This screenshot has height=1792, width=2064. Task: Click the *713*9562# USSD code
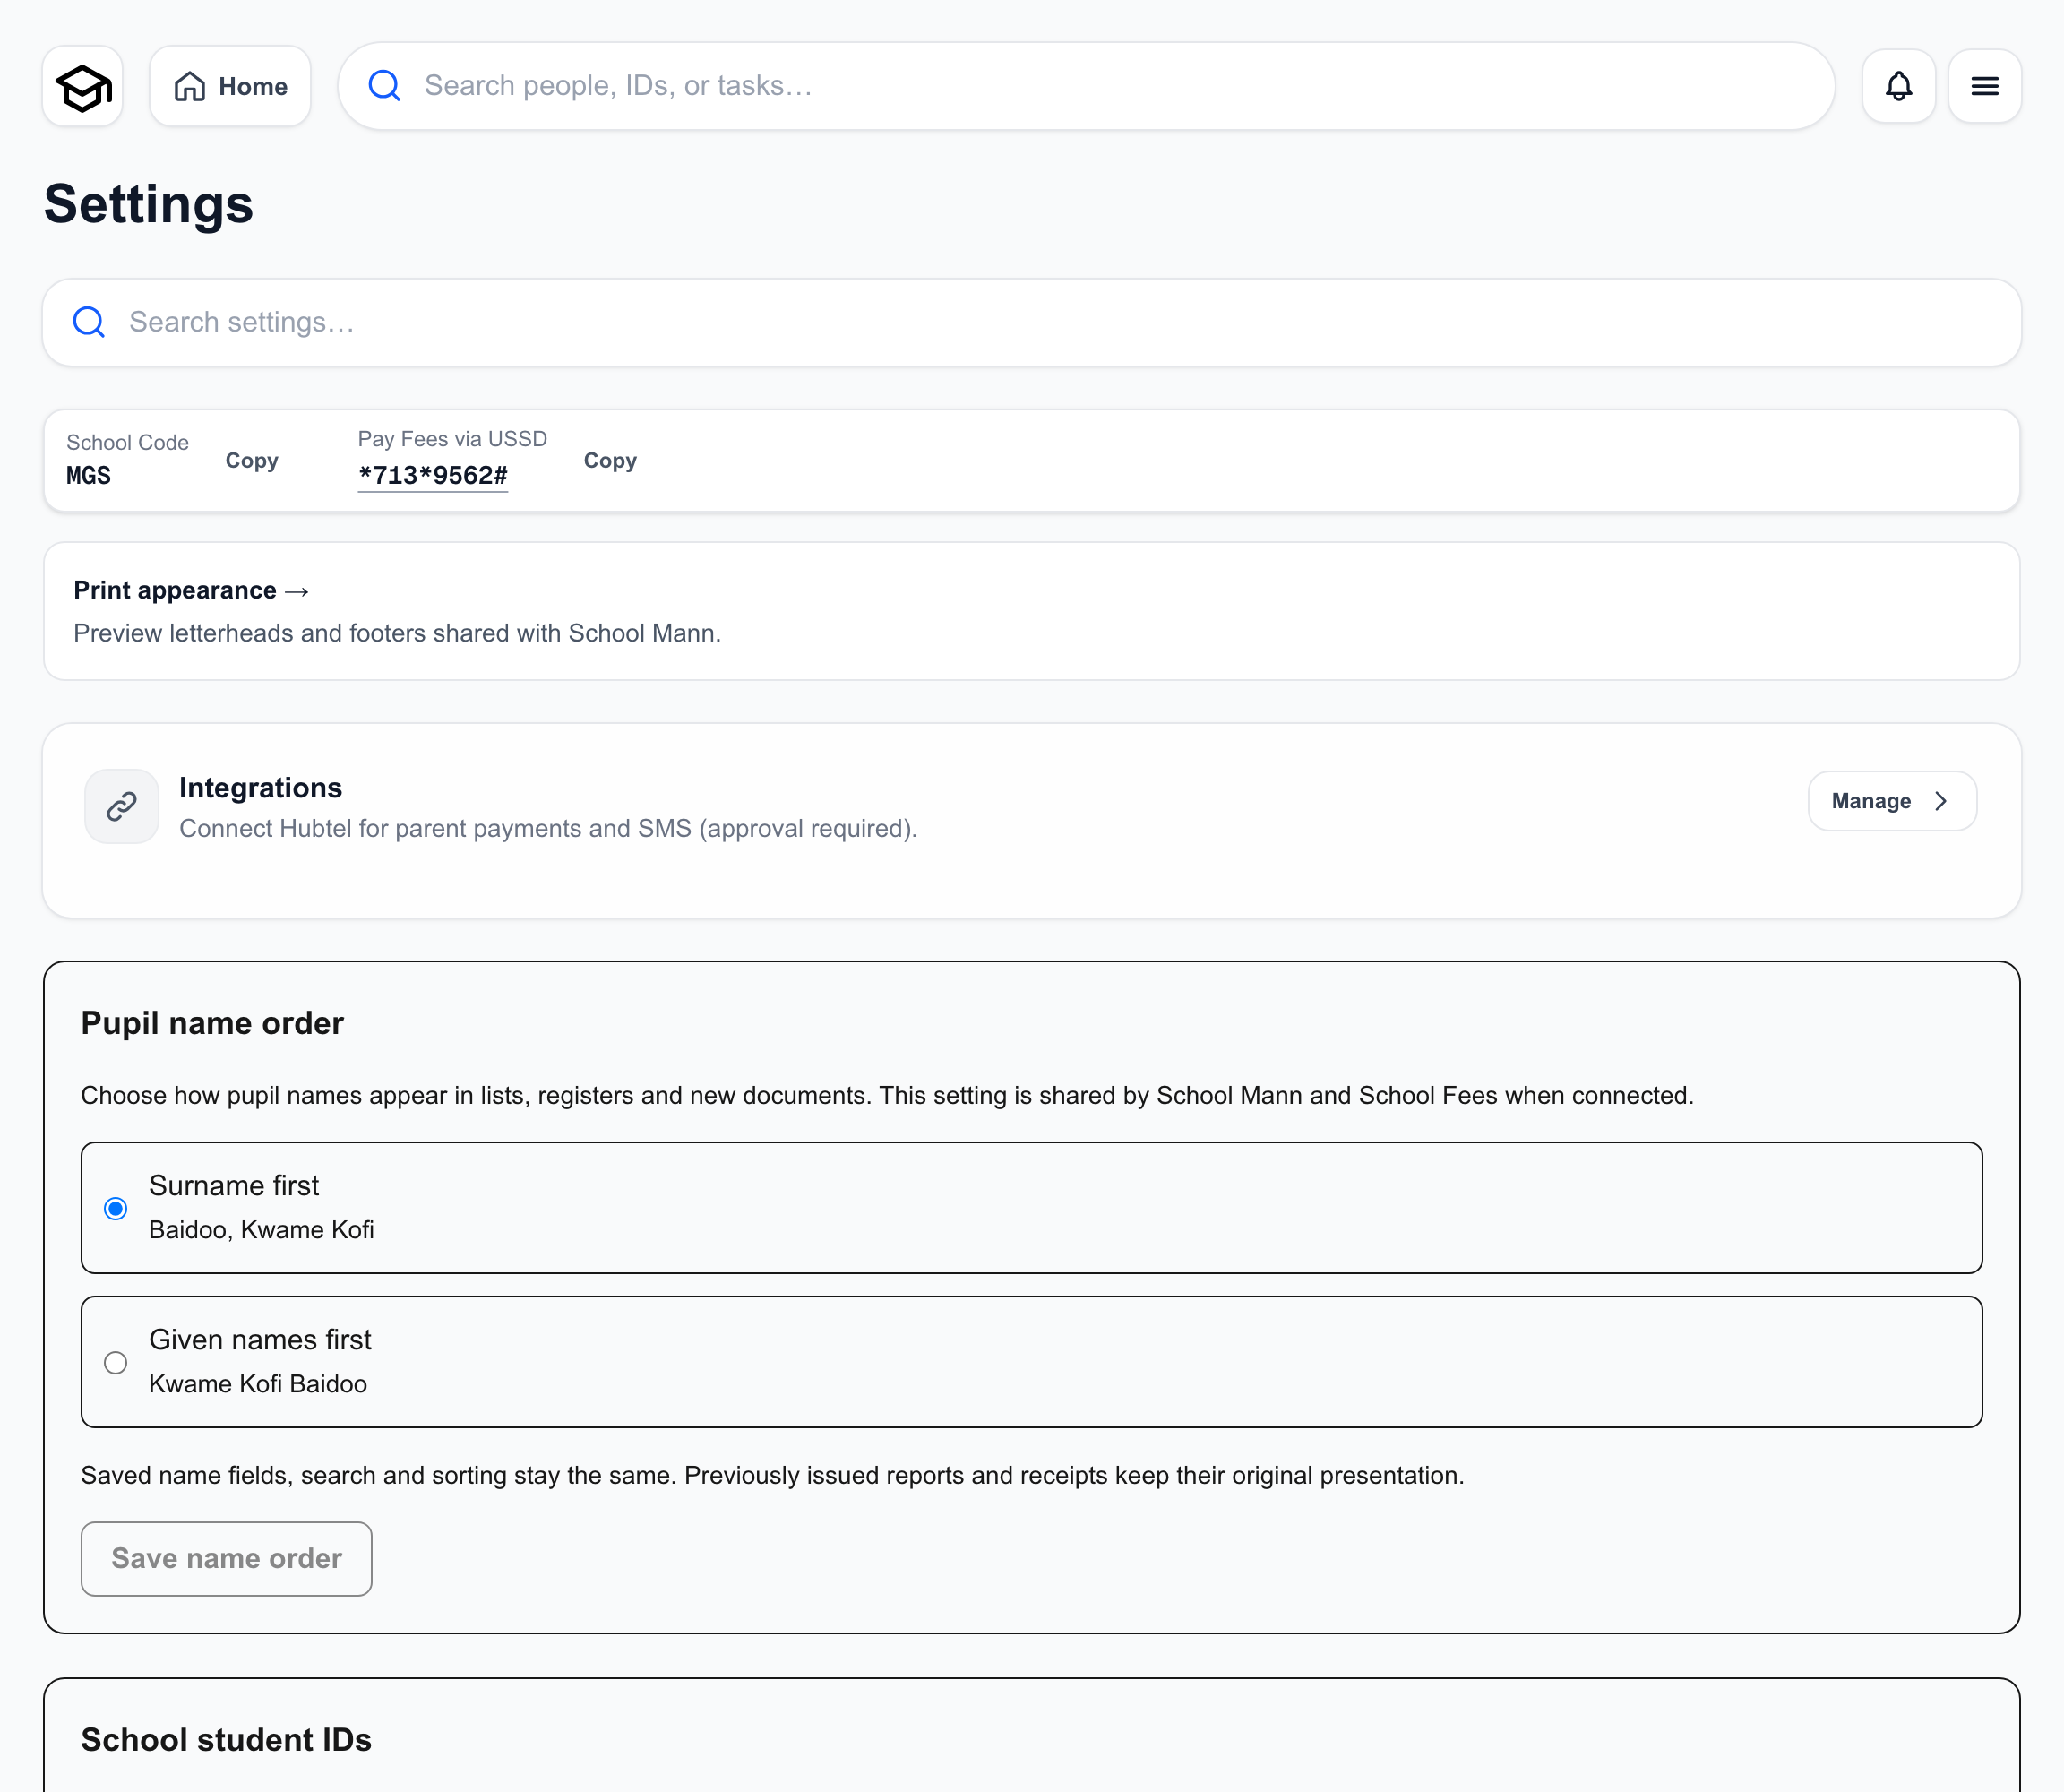pos(433,476)
